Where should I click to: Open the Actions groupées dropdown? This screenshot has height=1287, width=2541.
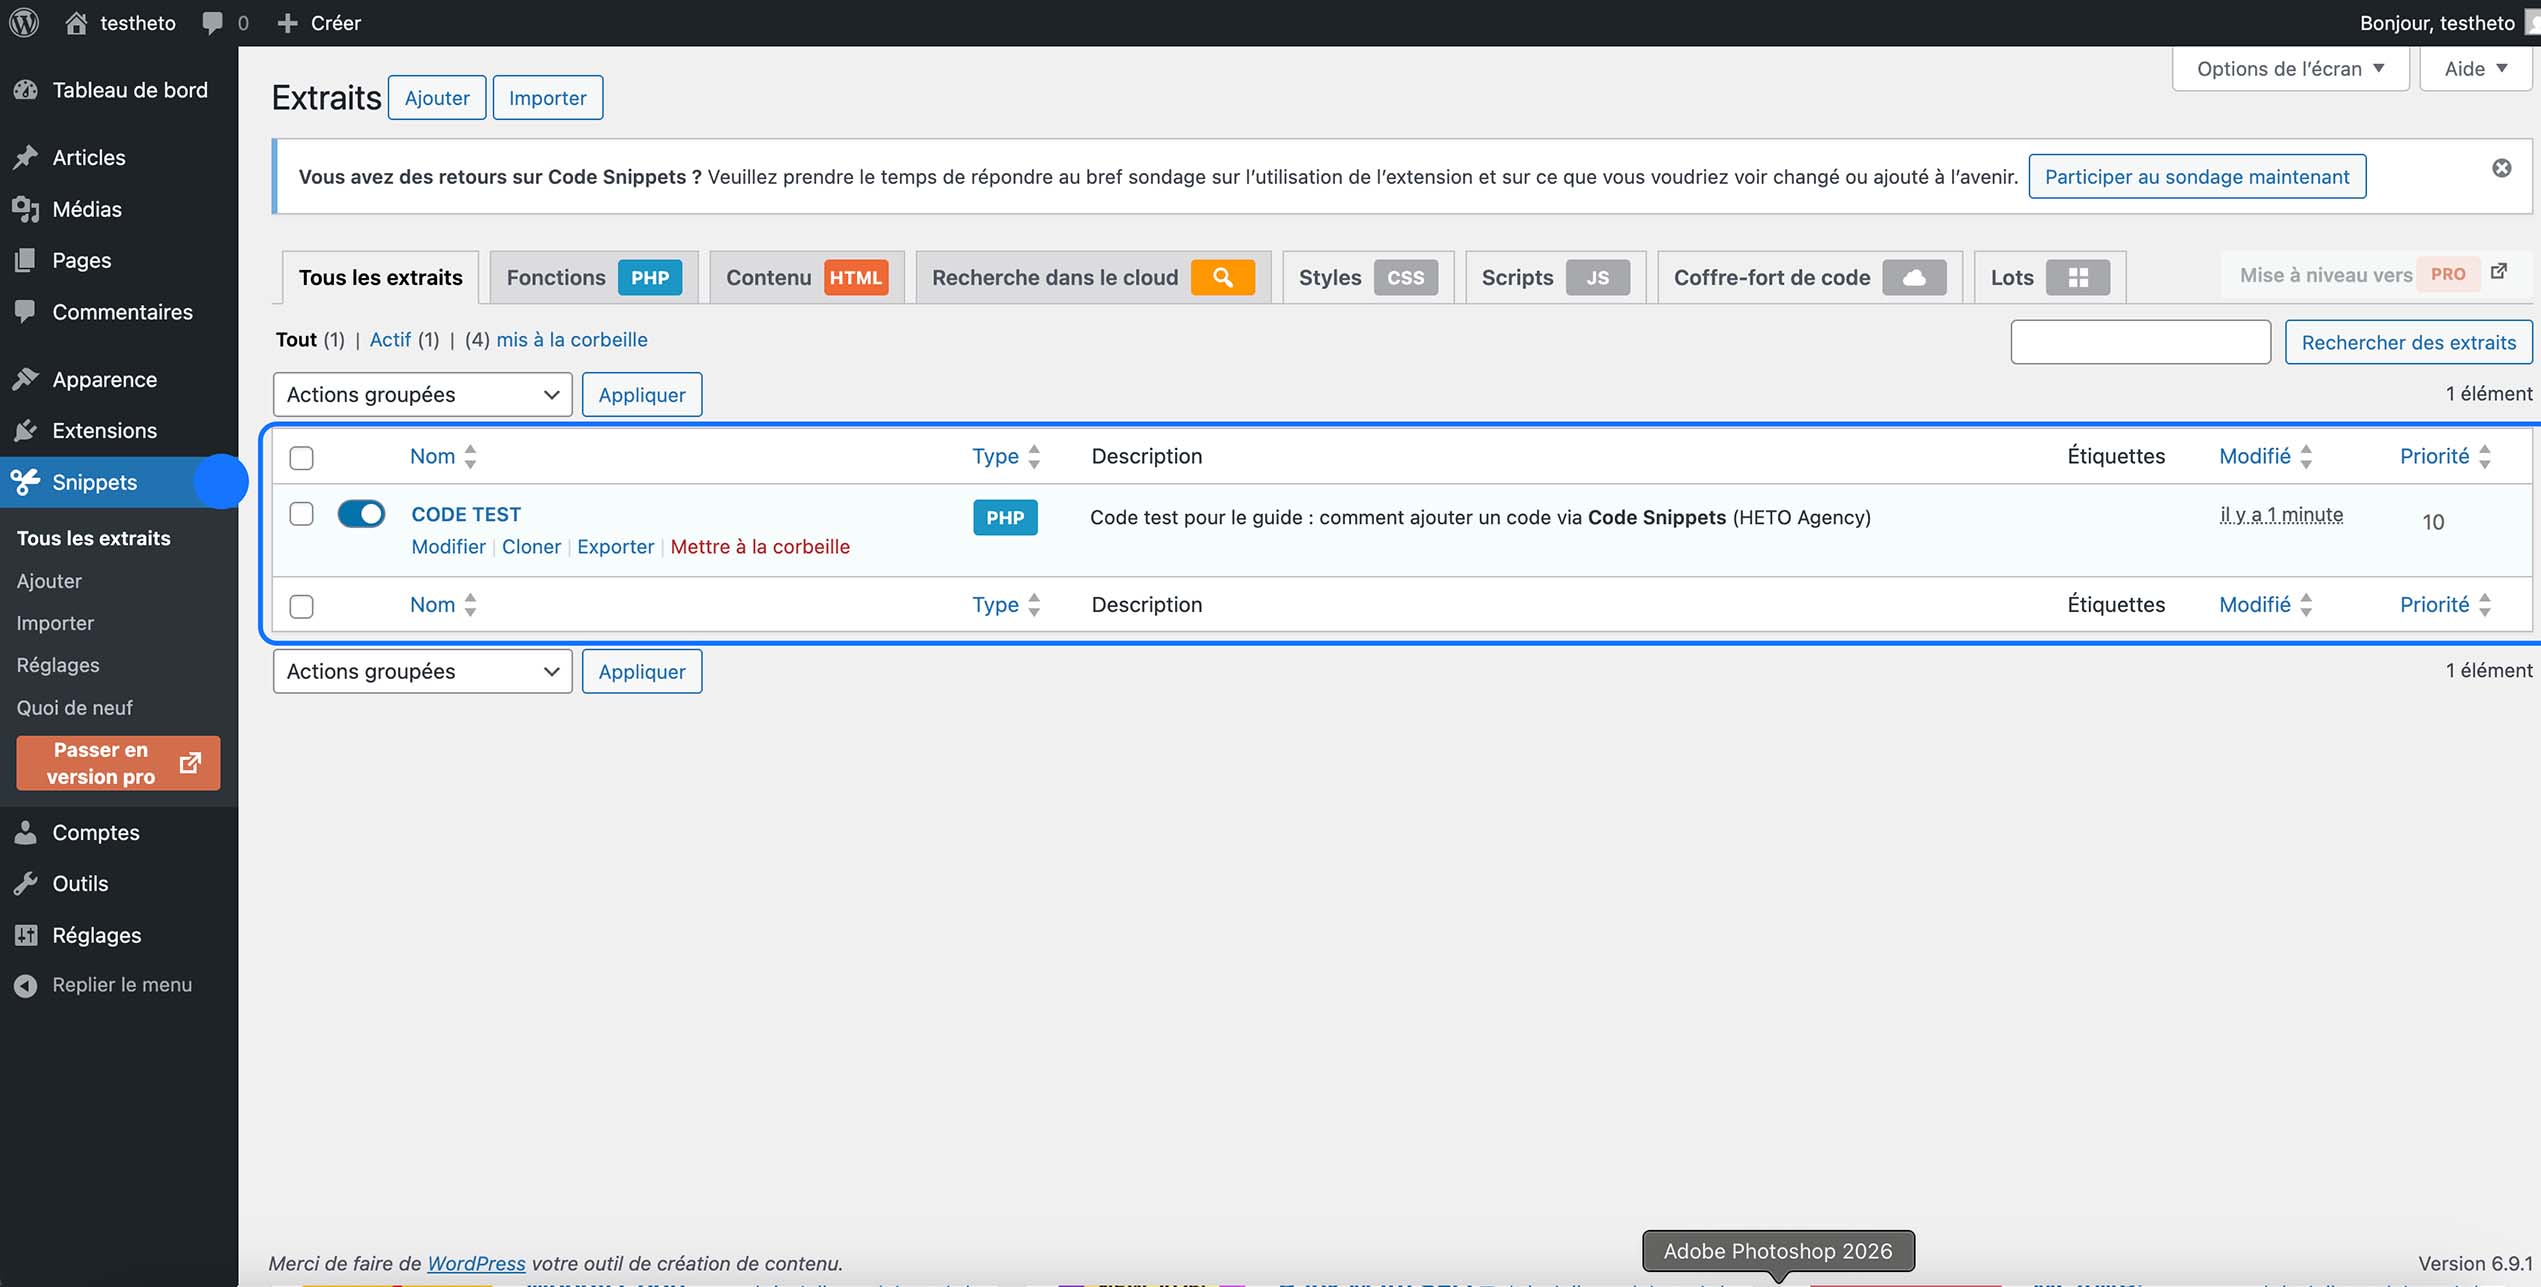(421, 394)
